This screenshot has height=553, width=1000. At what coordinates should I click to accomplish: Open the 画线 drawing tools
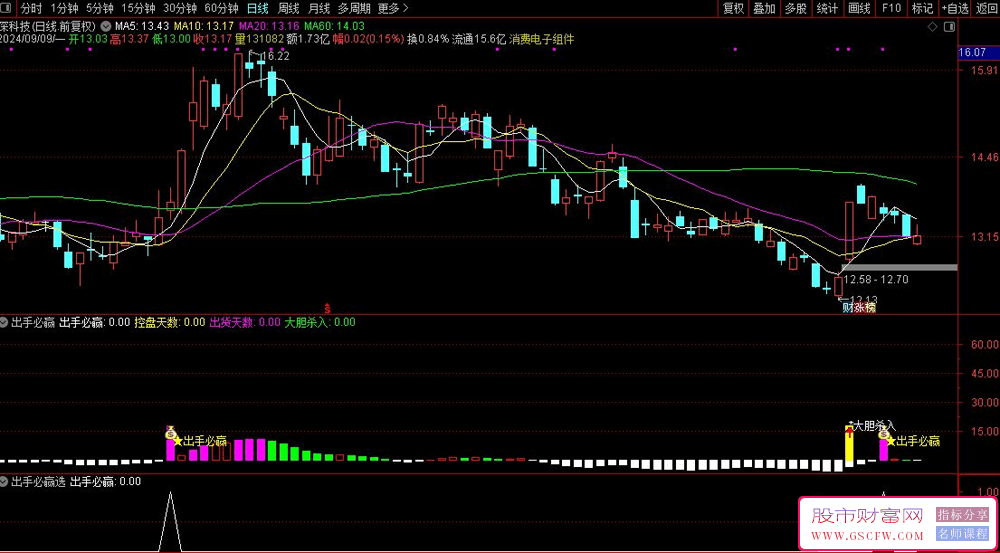click(x=859, y=8)
